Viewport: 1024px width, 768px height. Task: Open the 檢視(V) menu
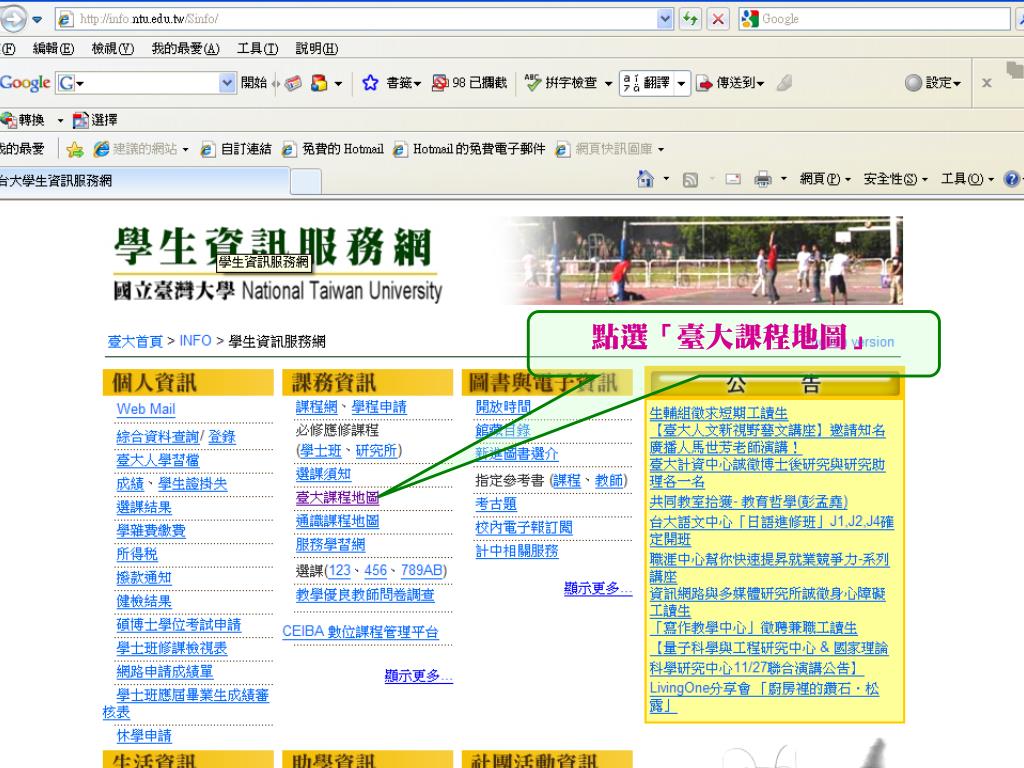pyautogui.click(x=113, y=48)
